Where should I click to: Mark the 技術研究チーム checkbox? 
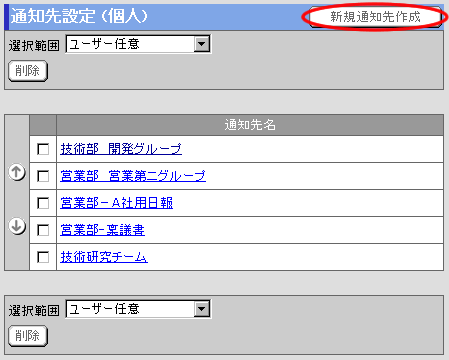pyautogui.click(x=43, y=257)
